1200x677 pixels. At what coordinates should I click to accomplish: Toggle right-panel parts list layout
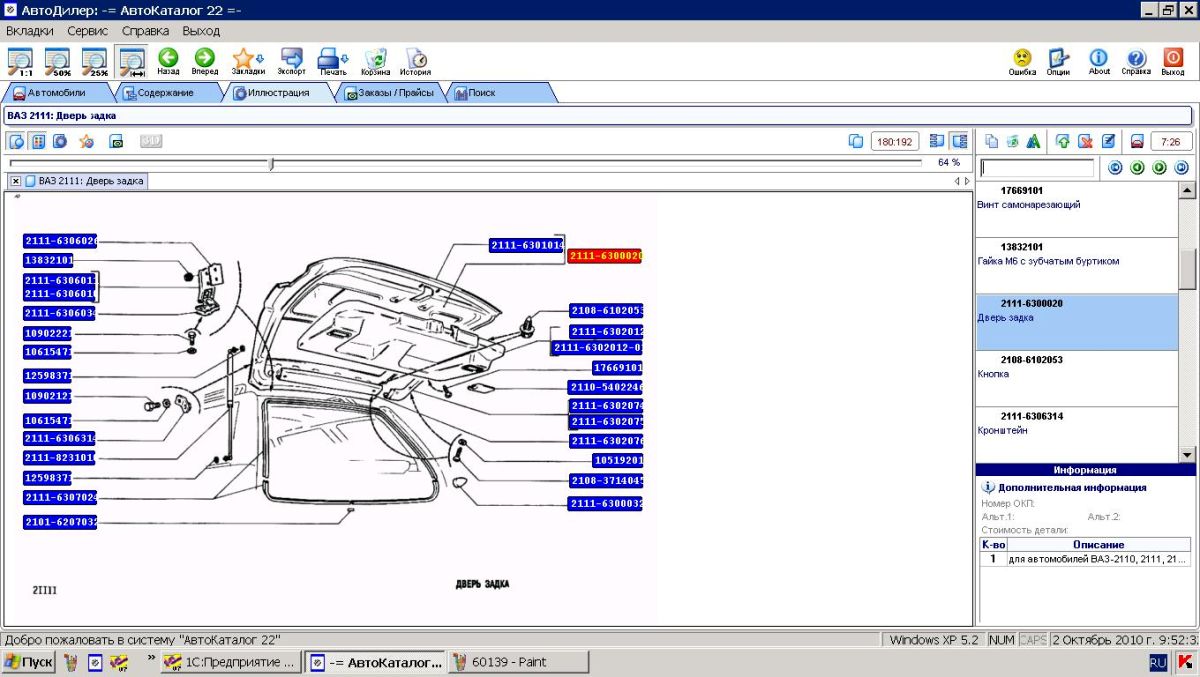(959, 141)
